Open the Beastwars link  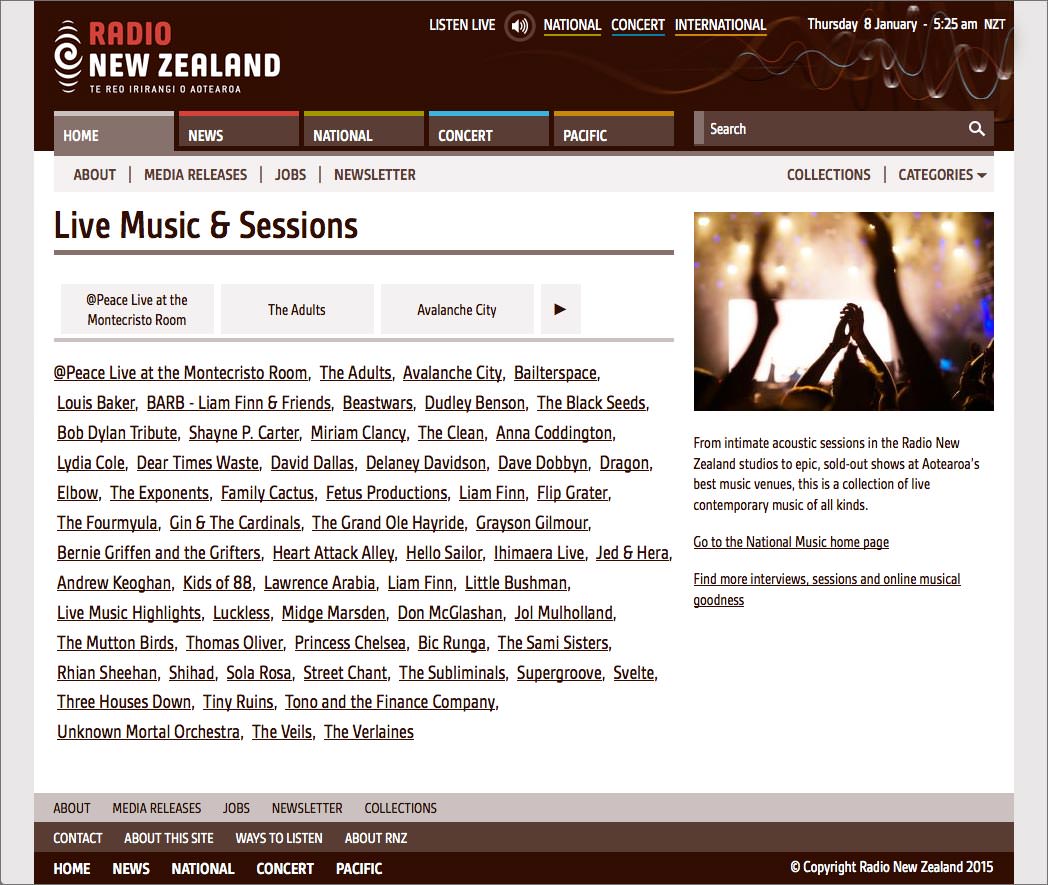coord(378,403)
